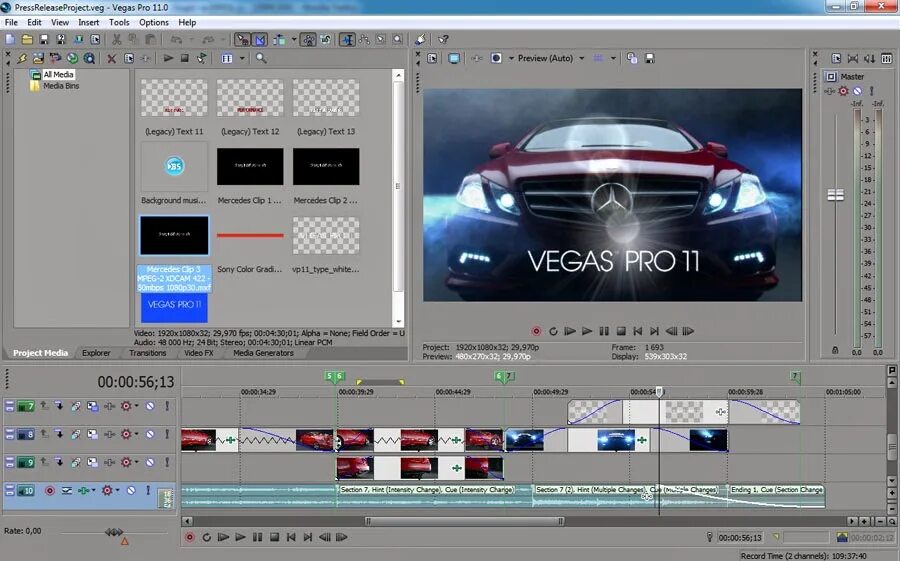Viewport: 900px width, 561px height.
Task: Open compositing mode button on track 8
Action: [x=92, y=434]
